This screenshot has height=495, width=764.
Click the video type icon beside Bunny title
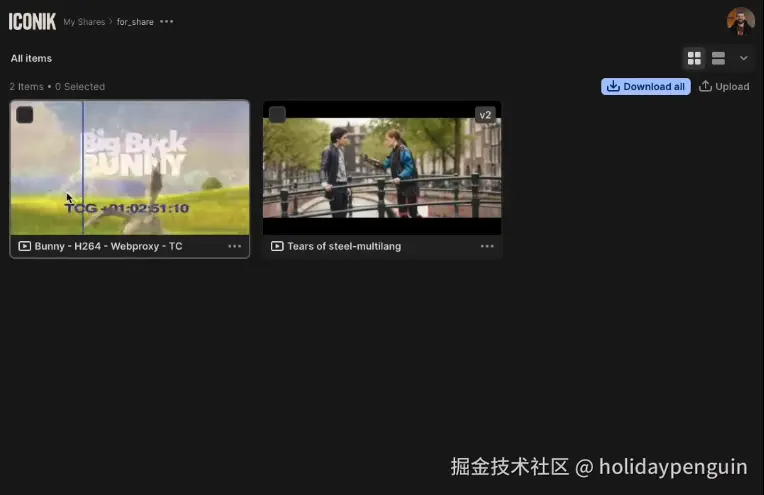point(24,246)
